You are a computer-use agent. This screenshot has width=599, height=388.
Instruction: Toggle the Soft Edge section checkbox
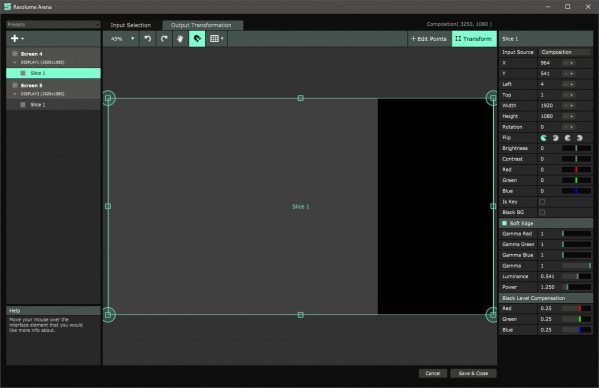point(504,223)
